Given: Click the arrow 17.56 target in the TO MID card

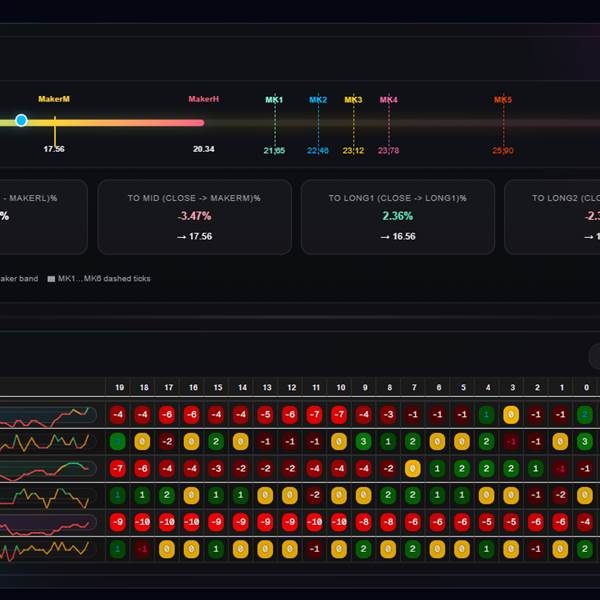Looking at the screenshot, I should [x=194, y=236].
